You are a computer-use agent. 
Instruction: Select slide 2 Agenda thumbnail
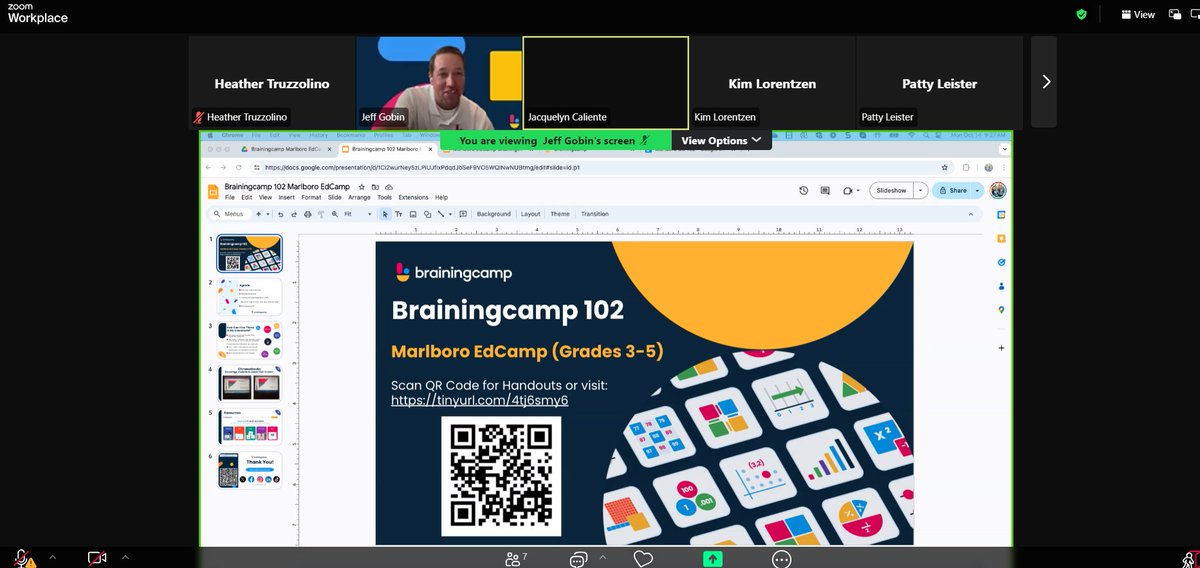tap(250, 297)
